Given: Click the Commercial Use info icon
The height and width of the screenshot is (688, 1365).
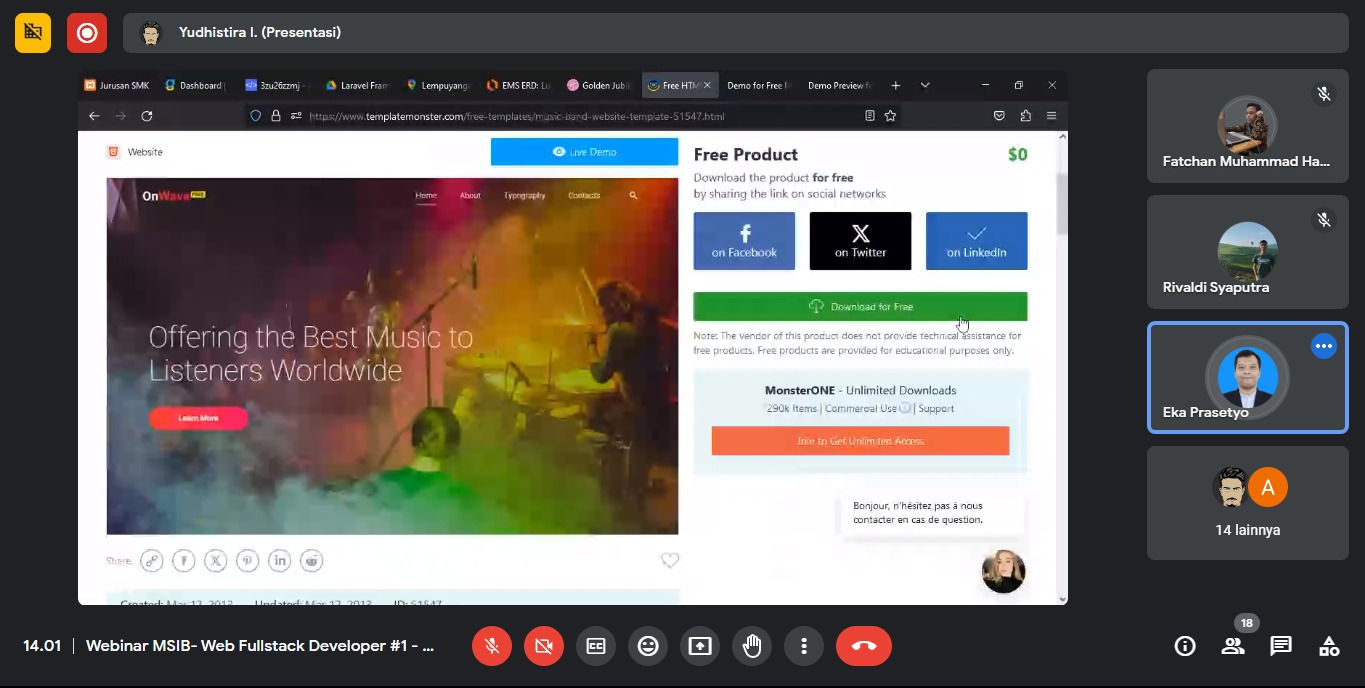Looking at the screenshot, I should (x=905, y=408).
